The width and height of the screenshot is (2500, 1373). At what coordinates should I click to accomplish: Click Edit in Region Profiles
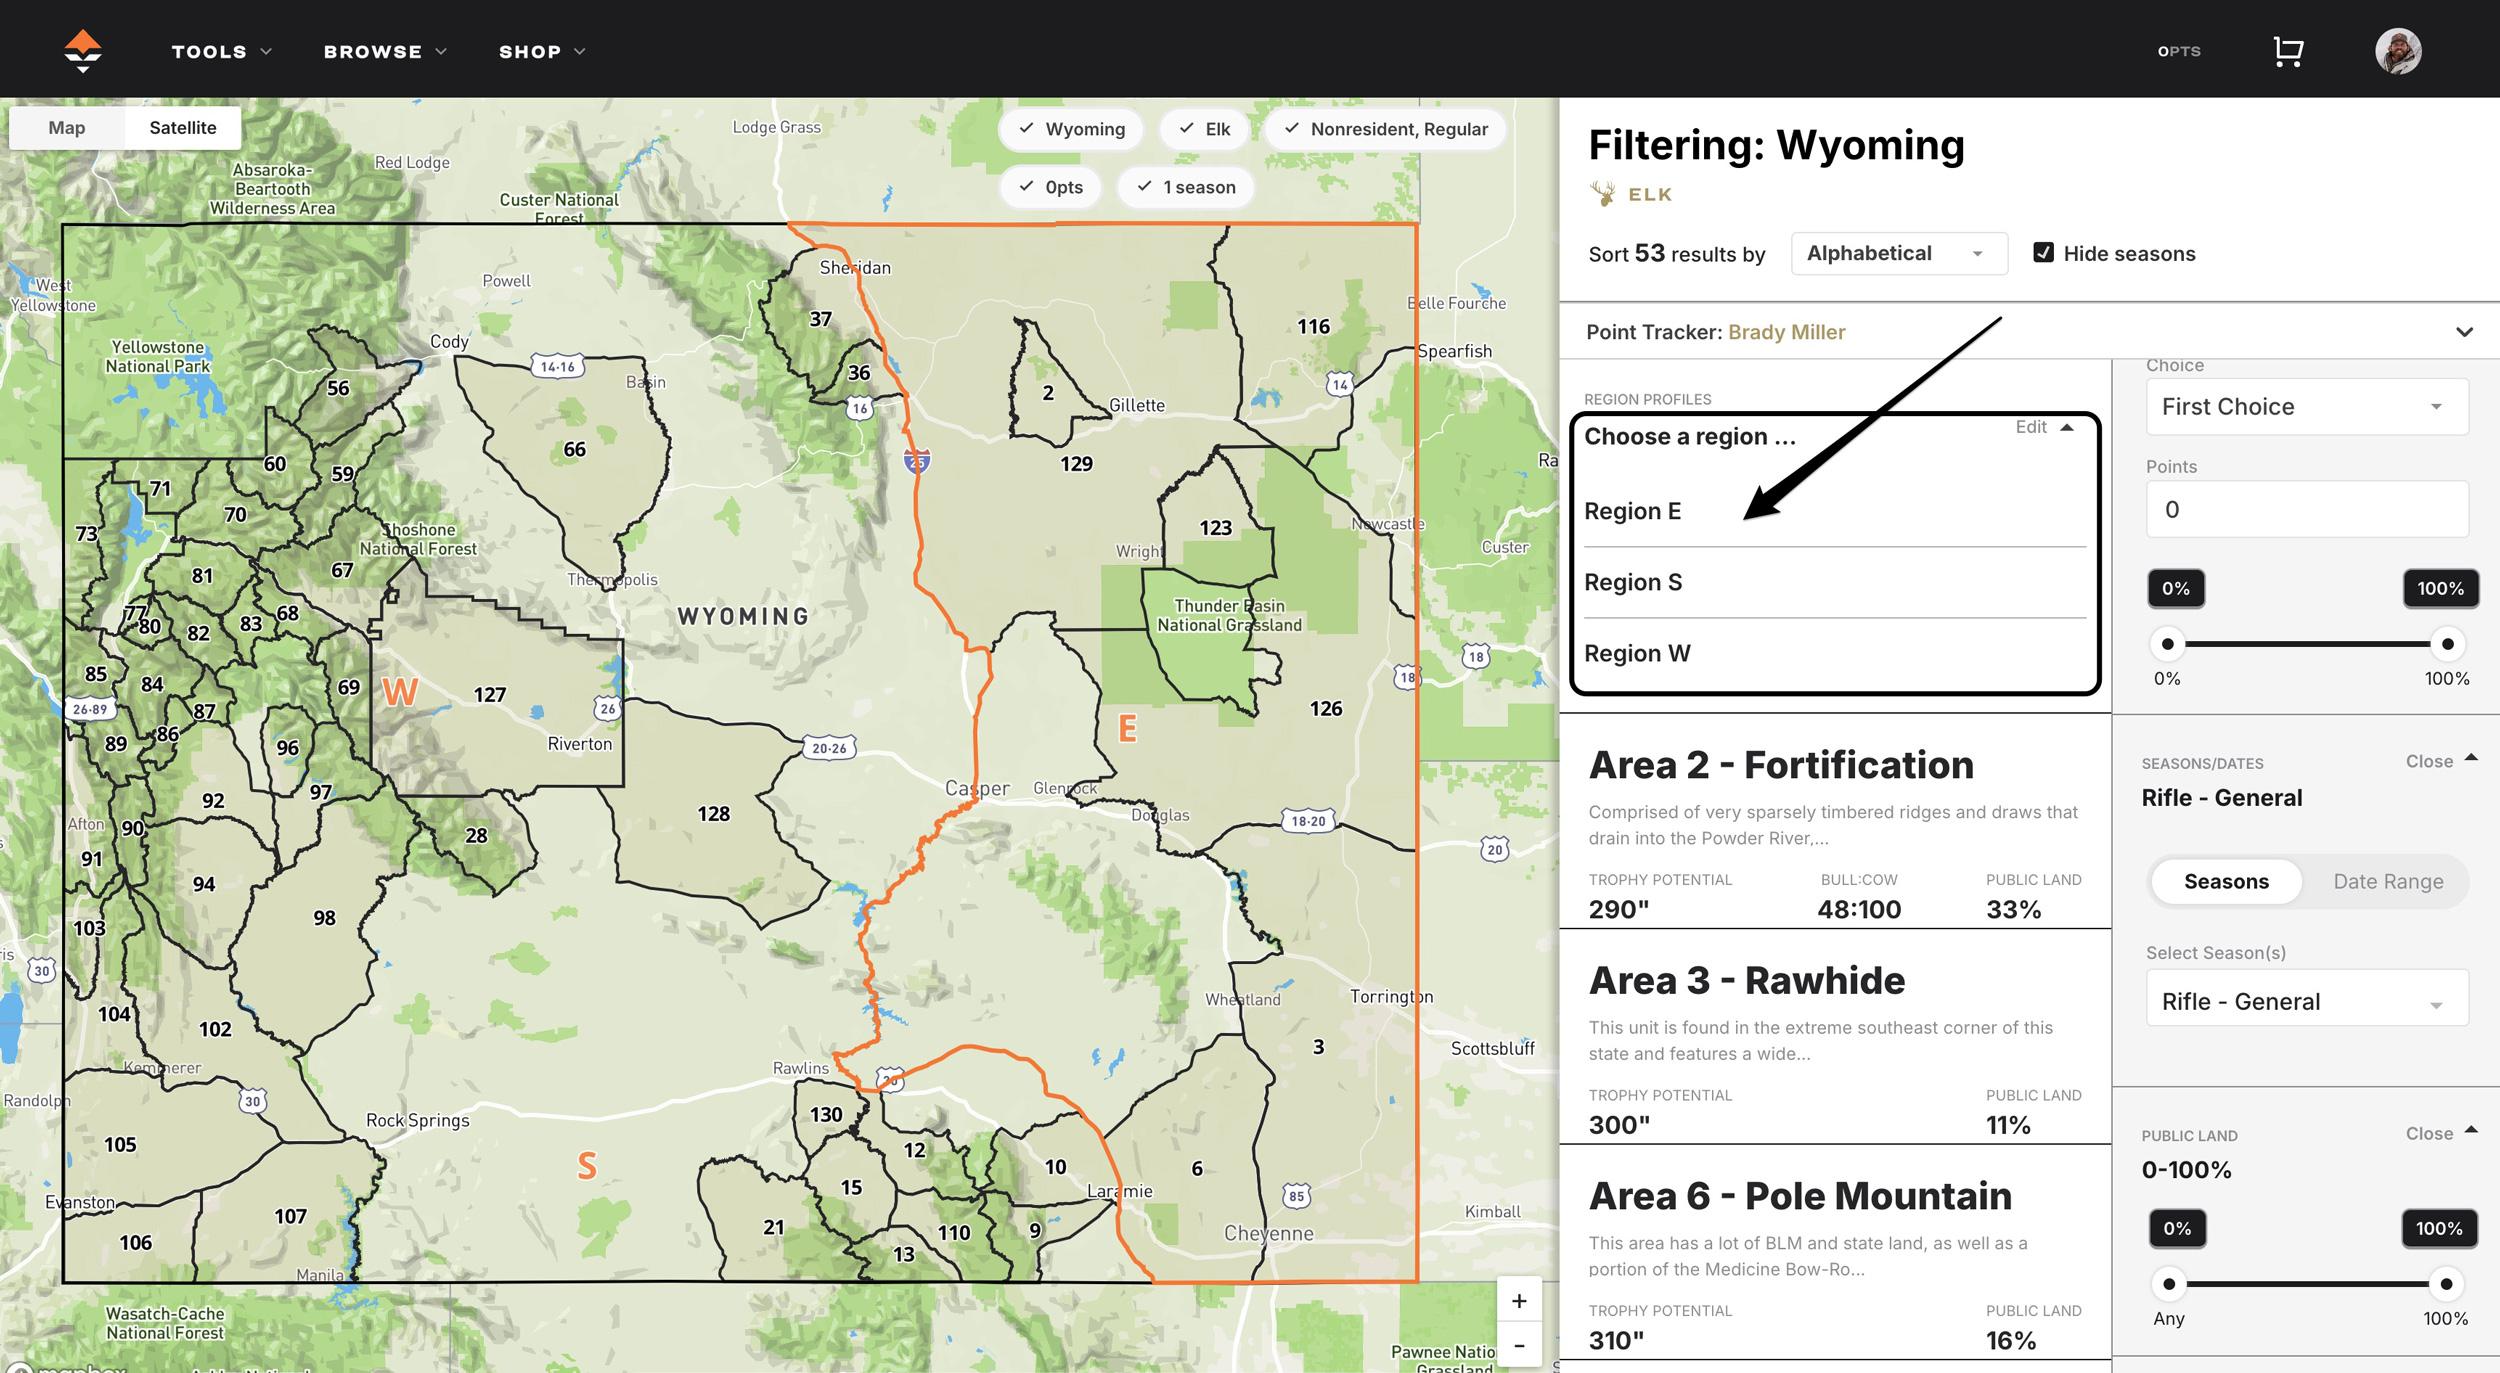(x=2031, y=427)
